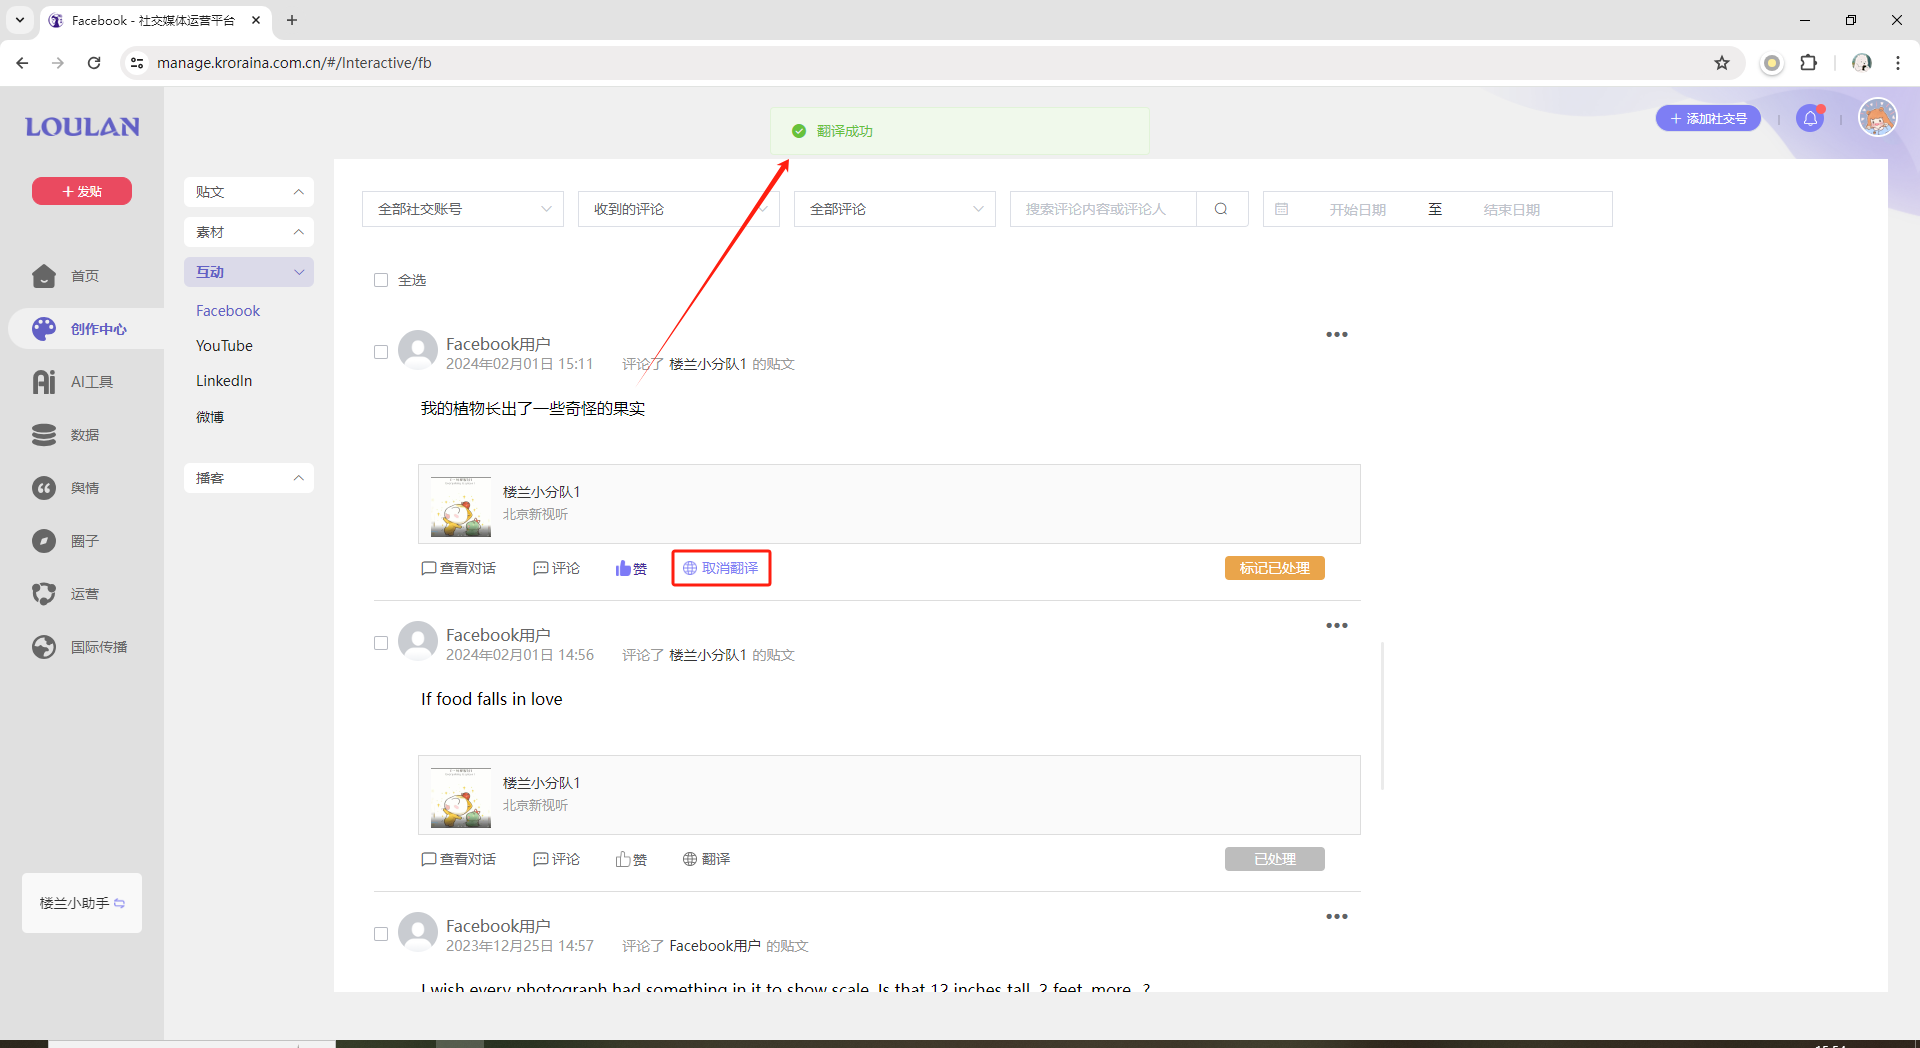The image size is (1920, 1048).
Task: Click 评论 under 我的植物 comment
Action: (557, 568)
